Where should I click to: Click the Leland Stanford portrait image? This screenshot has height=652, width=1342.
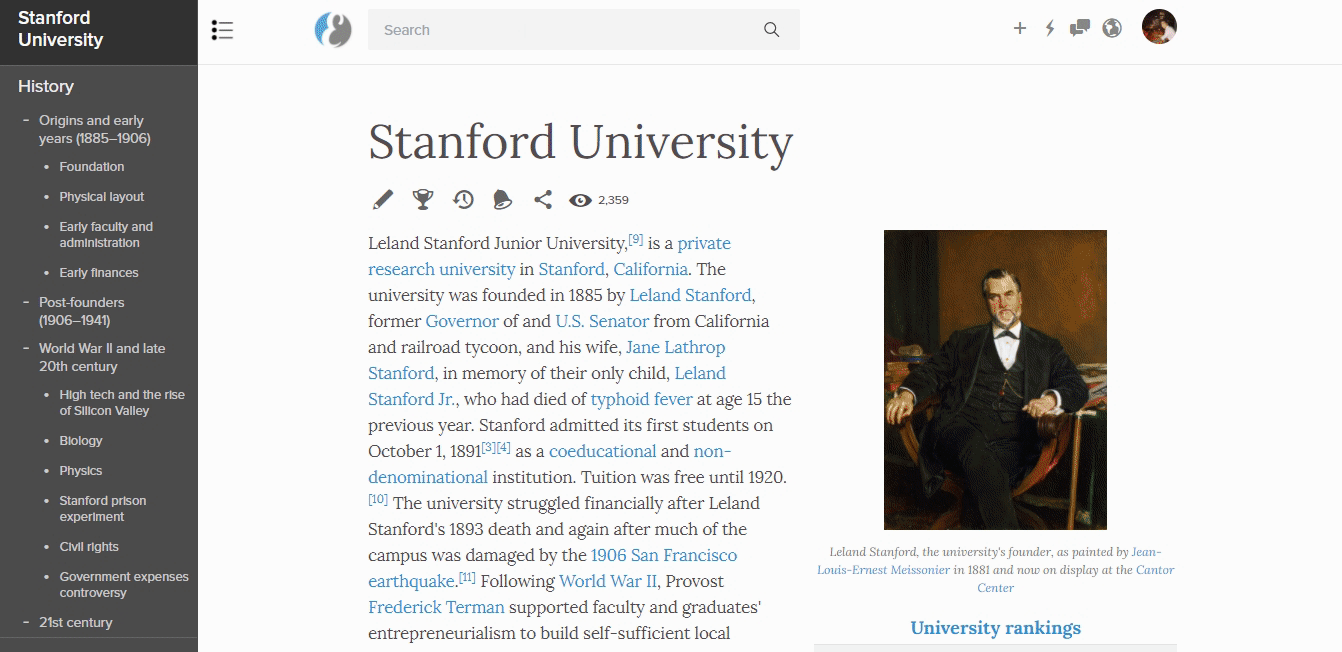point(995,380)
